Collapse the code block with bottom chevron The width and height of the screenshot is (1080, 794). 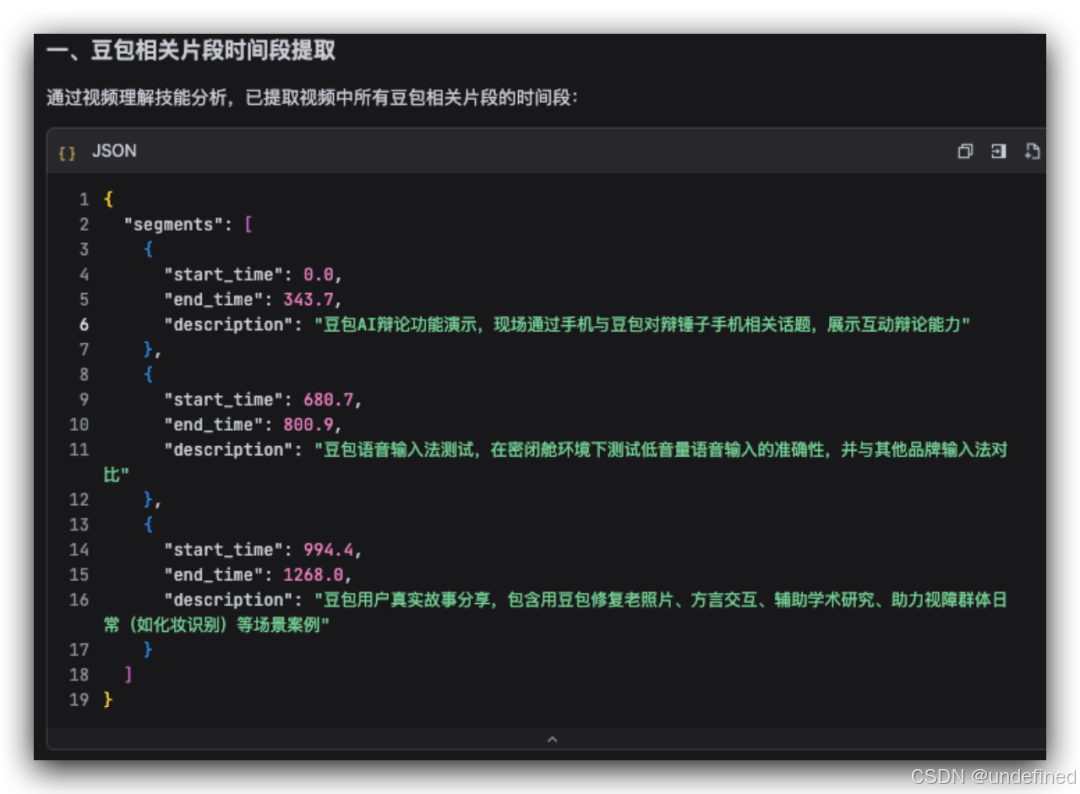click(x=552, y=739)
